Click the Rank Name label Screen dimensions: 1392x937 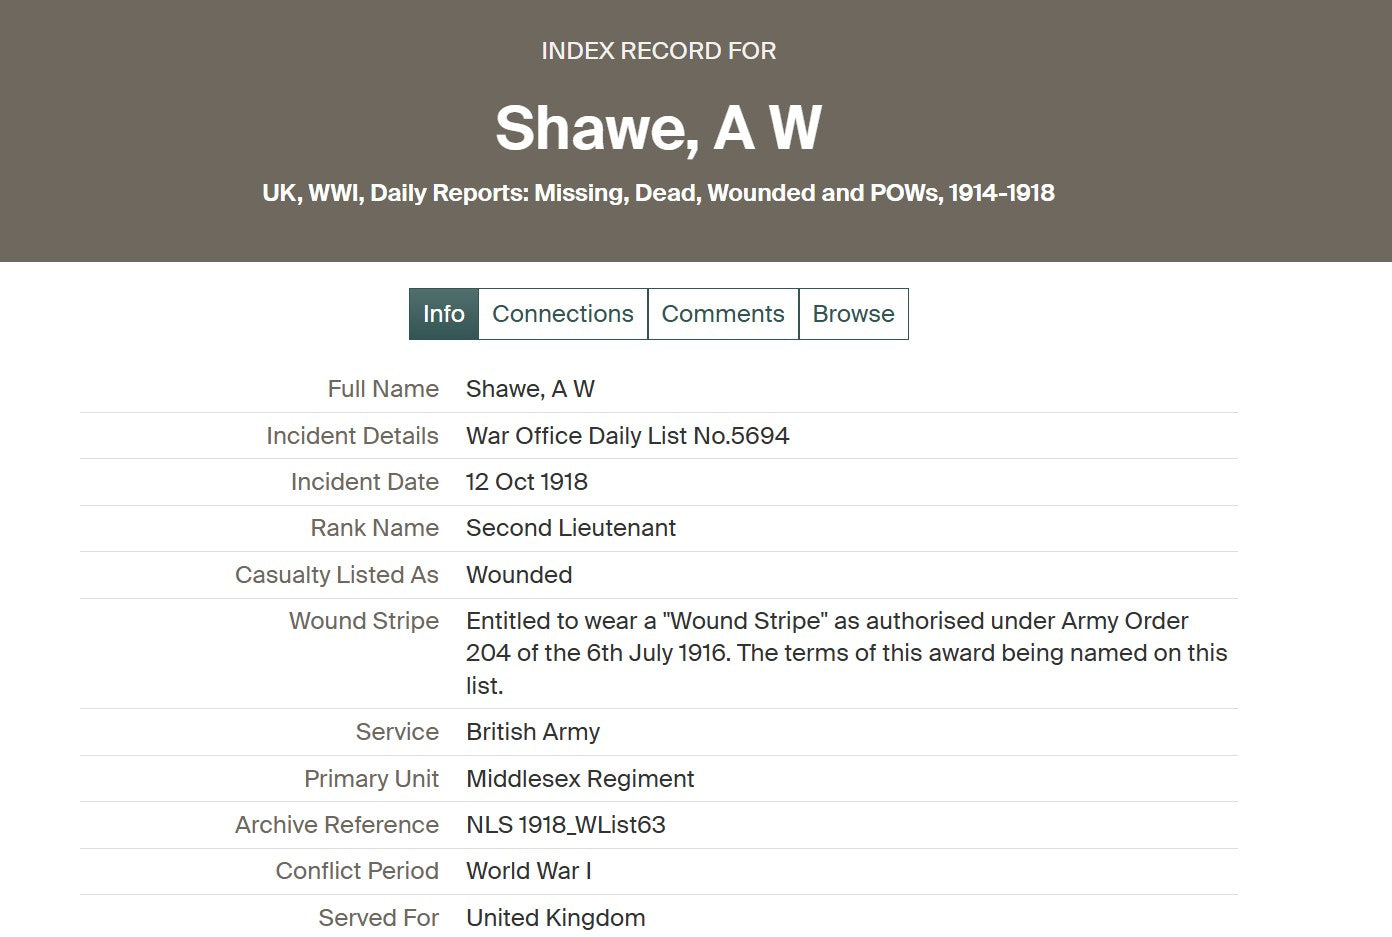click(374, 528)
